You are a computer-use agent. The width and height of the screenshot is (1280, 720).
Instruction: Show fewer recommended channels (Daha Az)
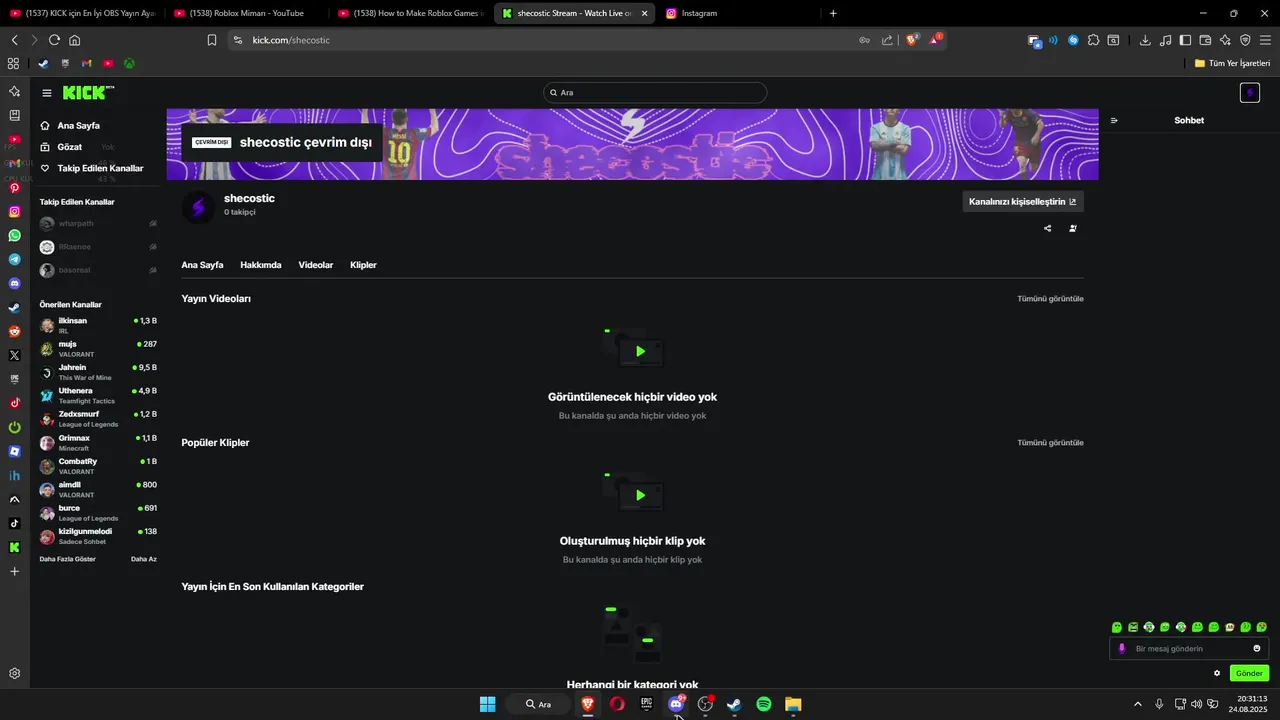144,559
